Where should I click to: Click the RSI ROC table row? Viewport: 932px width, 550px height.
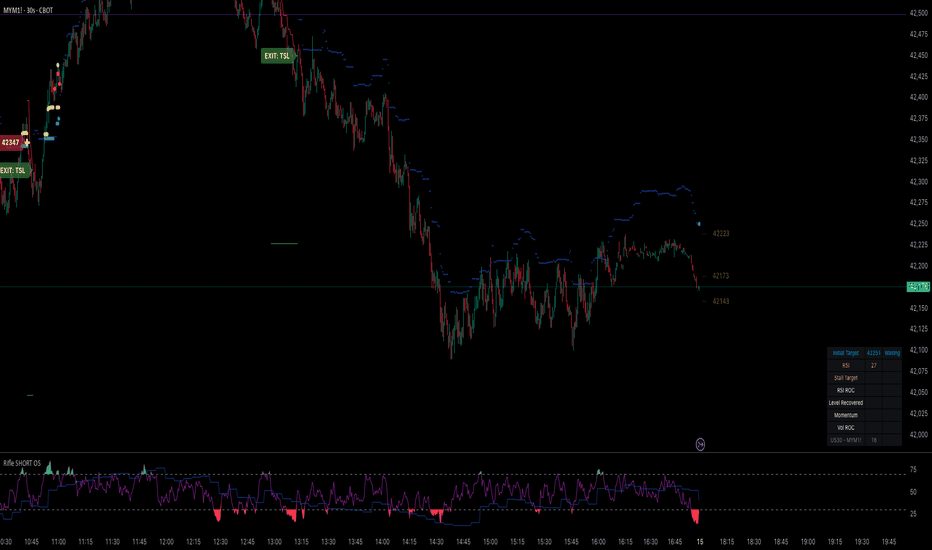[864, 391]
